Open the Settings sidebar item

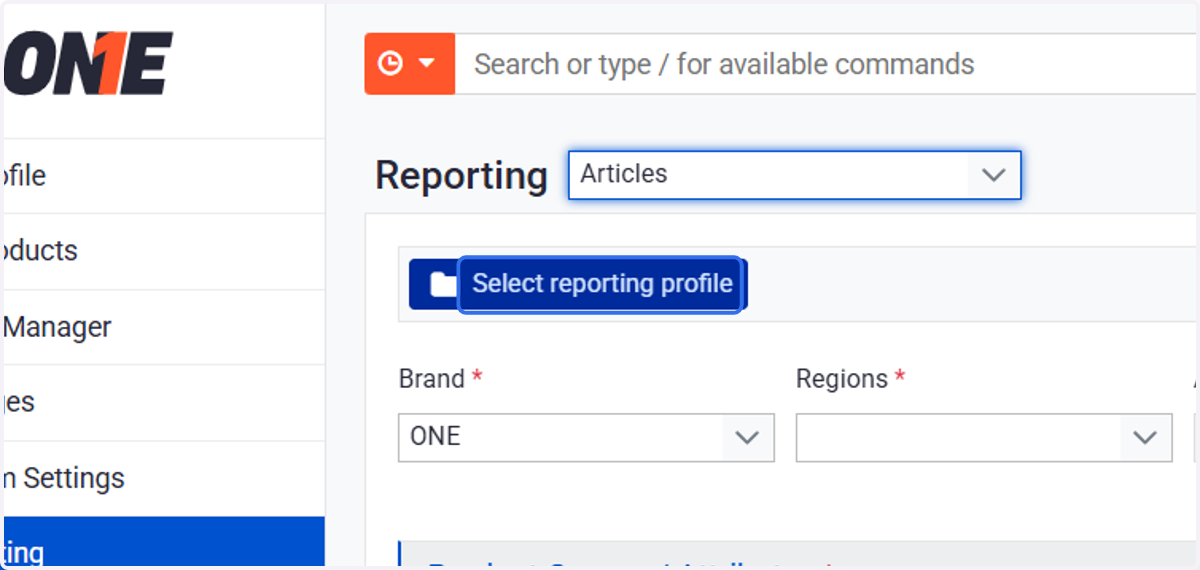tap(164, 478)
